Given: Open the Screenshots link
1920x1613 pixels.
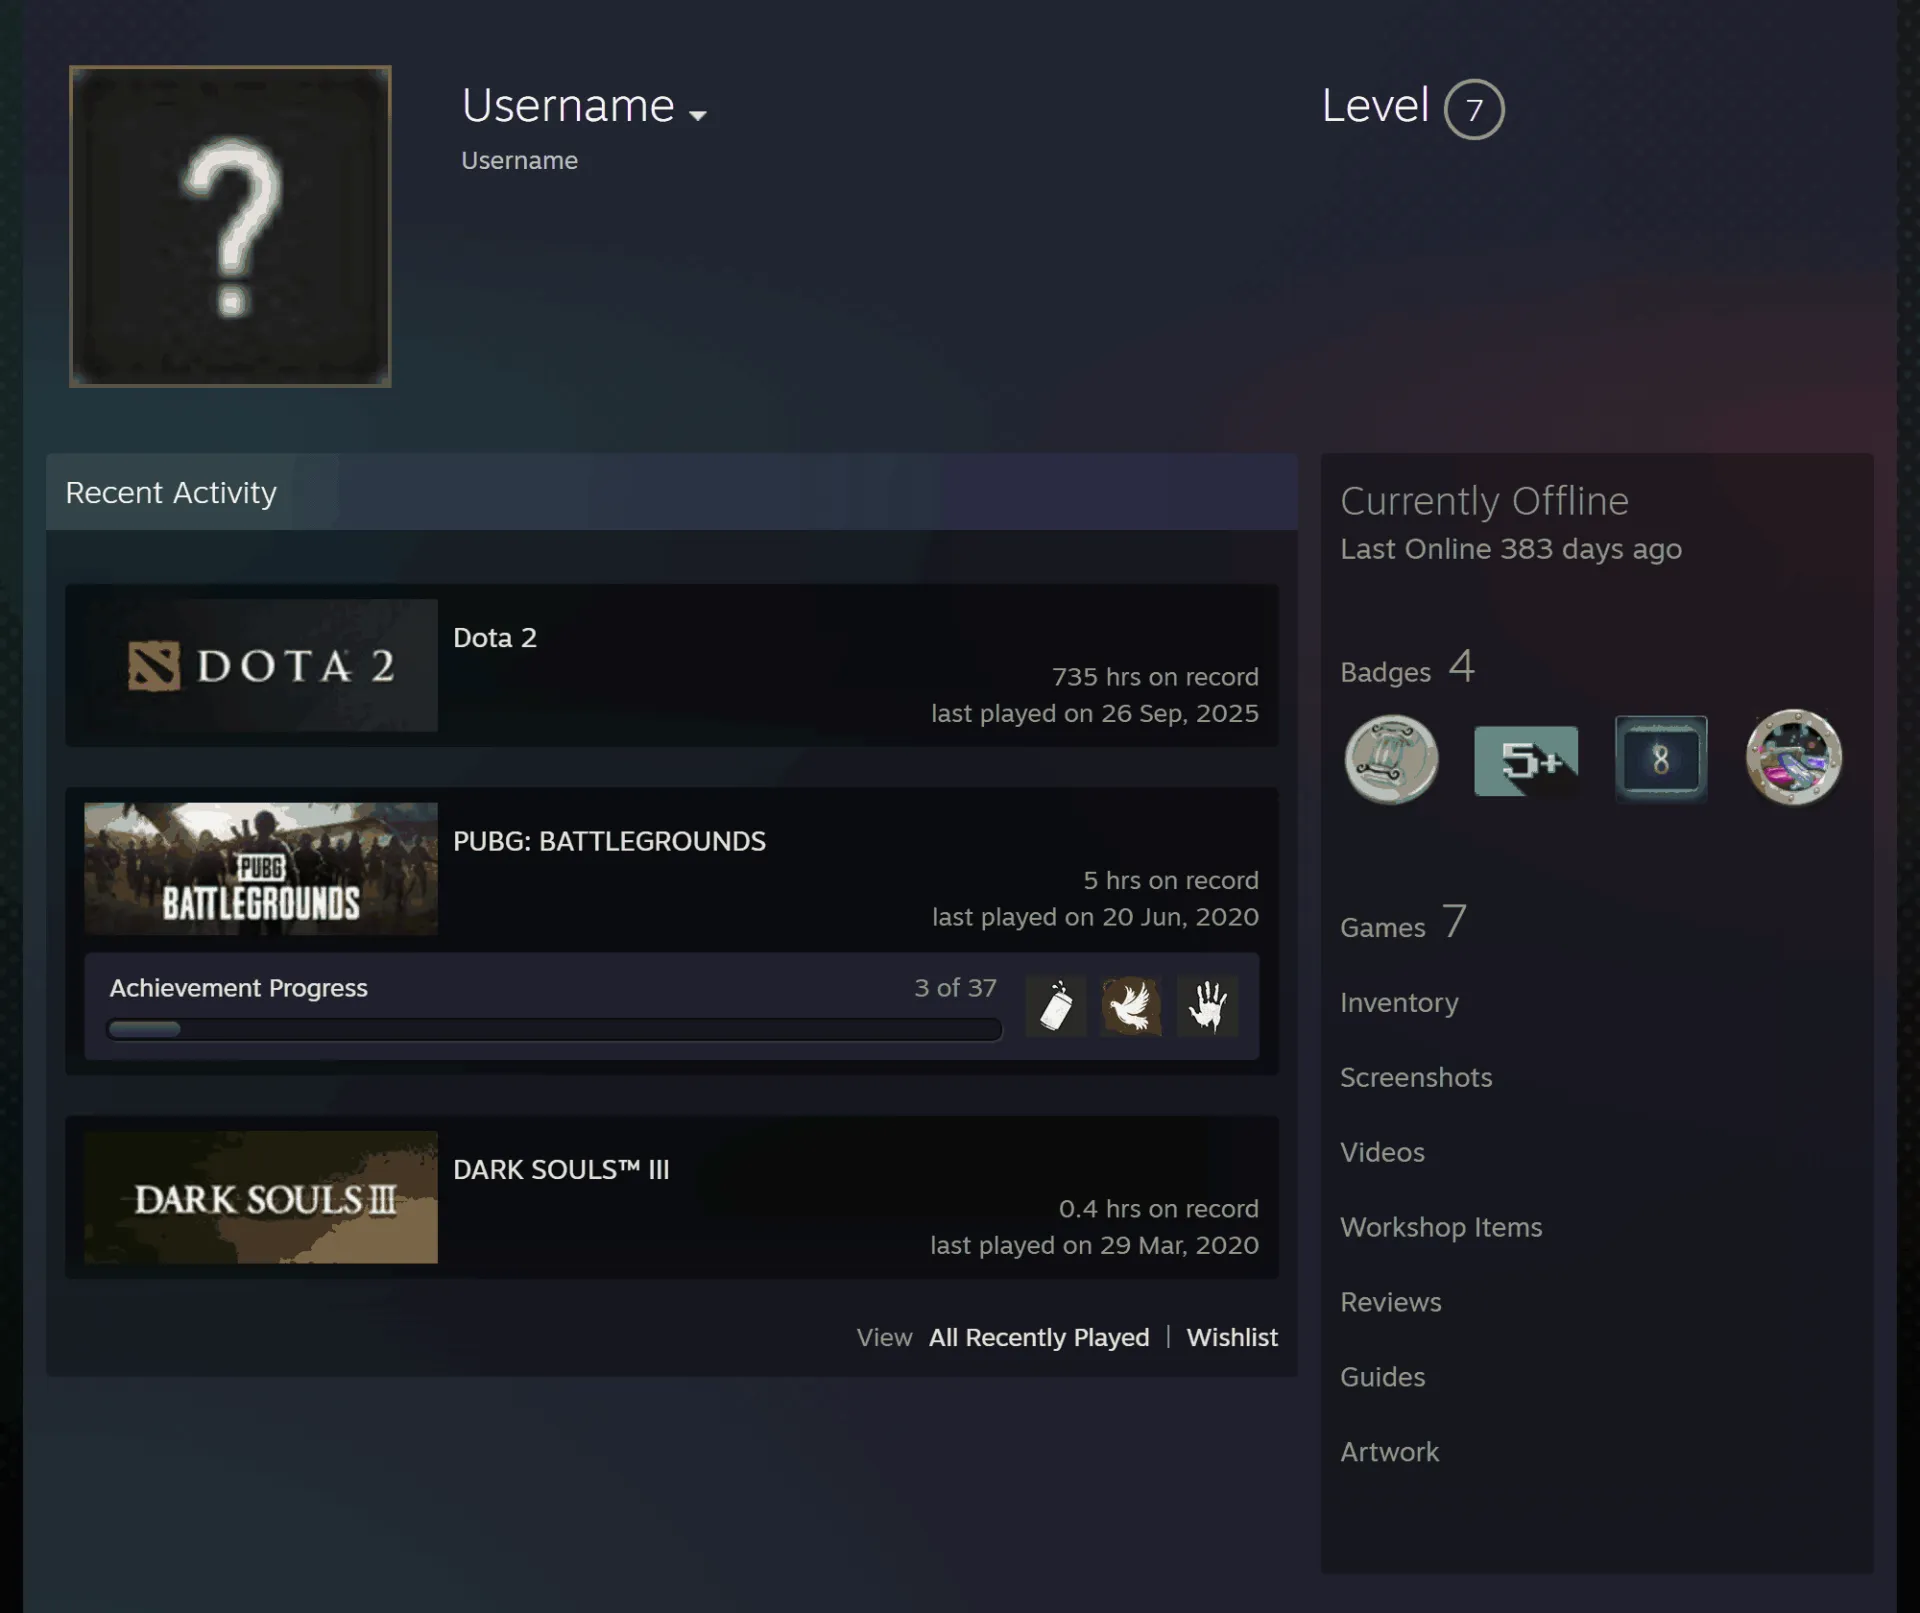Looking at the screenshot, I should (x=1416, y=1078).
